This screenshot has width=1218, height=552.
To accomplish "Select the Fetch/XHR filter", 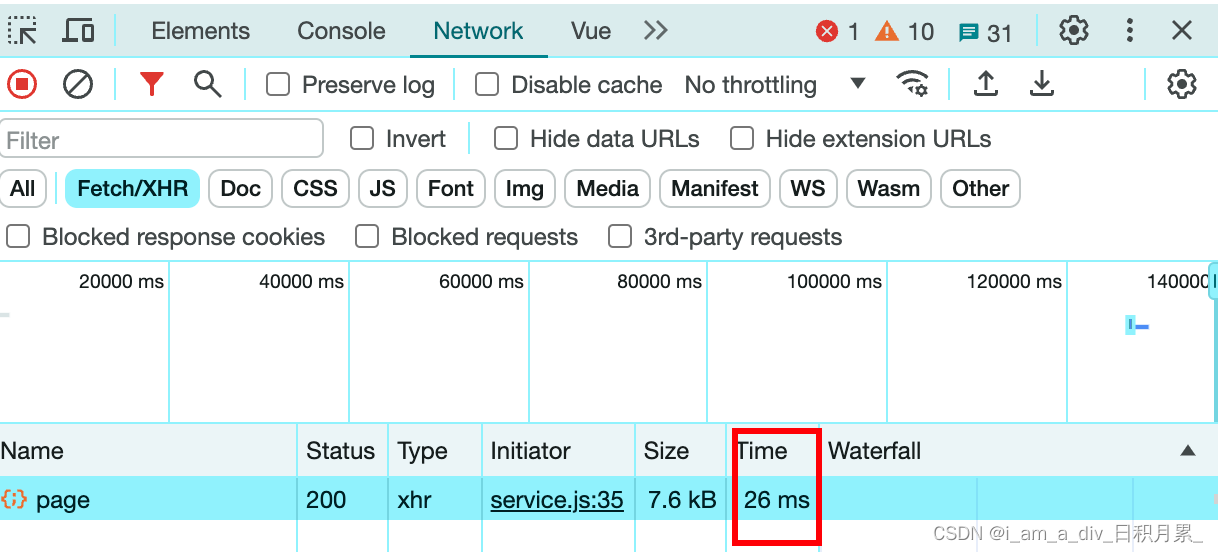I will 132,188.
